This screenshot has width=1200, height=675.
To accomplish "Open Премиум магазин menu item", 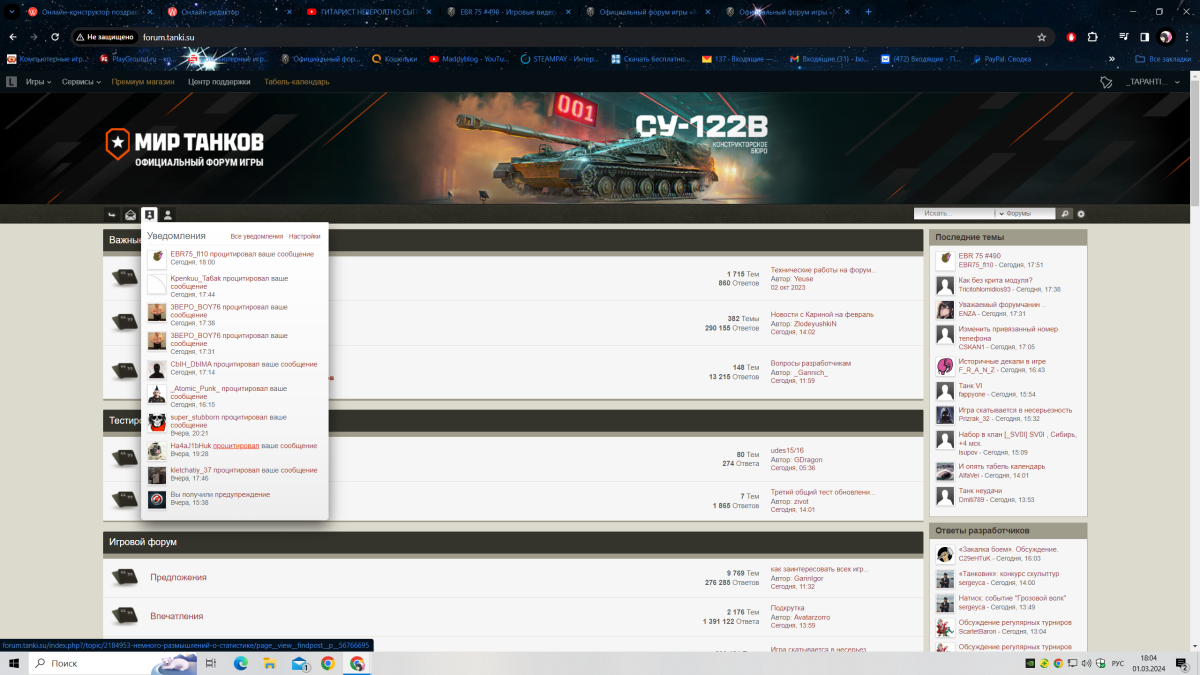I will pyautogui.click(x=143, y=82).
